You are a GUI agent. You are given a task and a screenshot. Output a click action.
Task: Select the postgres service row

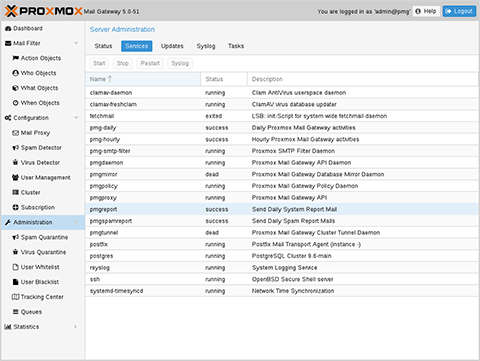282,256
